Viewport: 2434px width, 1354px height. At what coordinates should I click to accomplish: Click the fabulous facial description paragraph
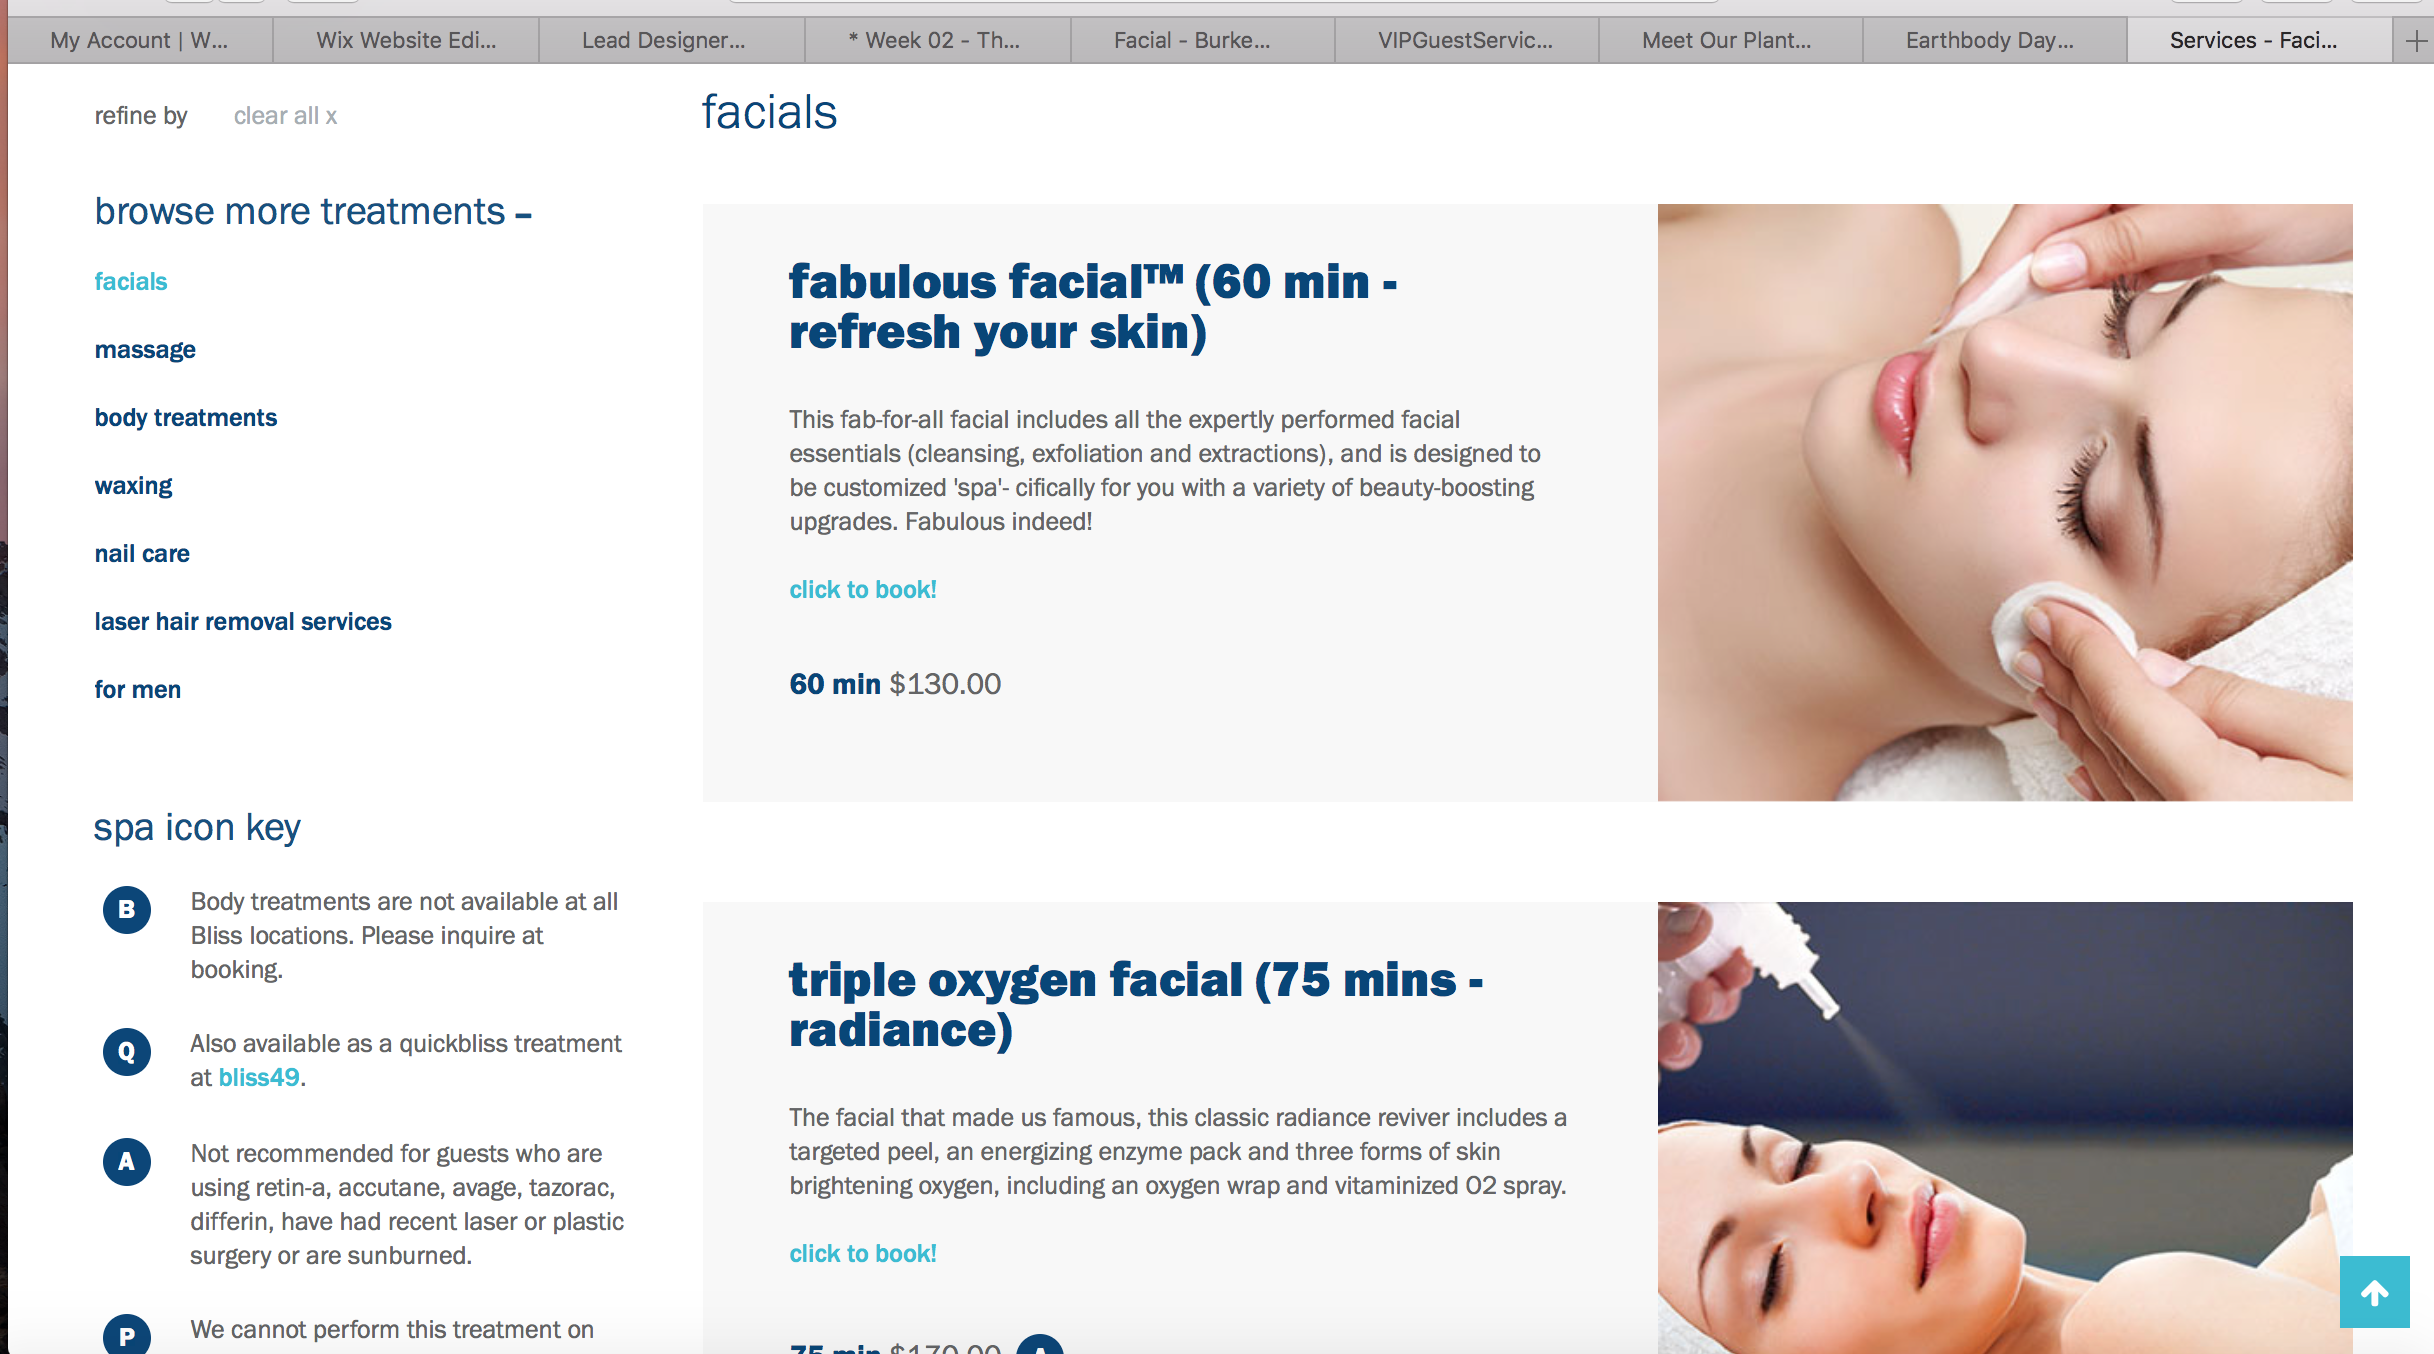click(x=1165, y=471)
